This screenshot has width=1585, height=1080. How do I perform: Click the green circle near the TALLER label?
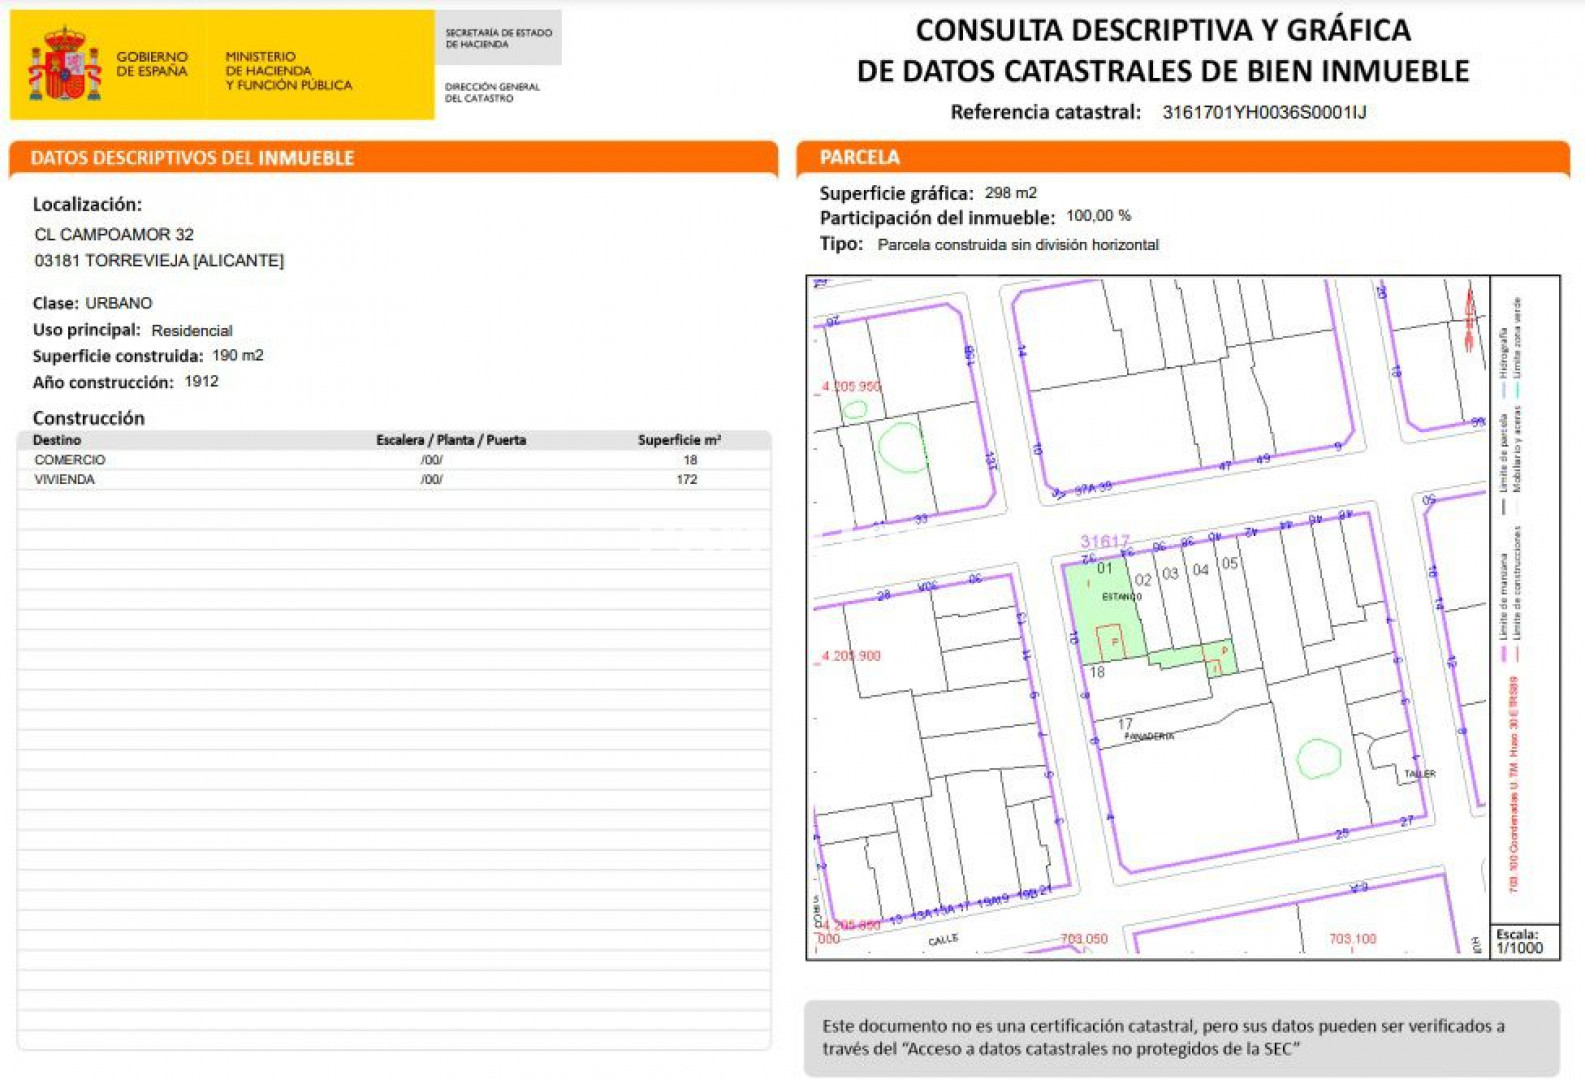(1318, 758)
